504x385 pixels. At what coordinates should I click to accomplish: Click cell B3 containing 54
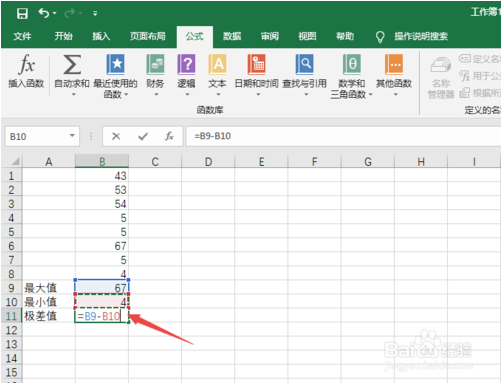click(102, 203)
